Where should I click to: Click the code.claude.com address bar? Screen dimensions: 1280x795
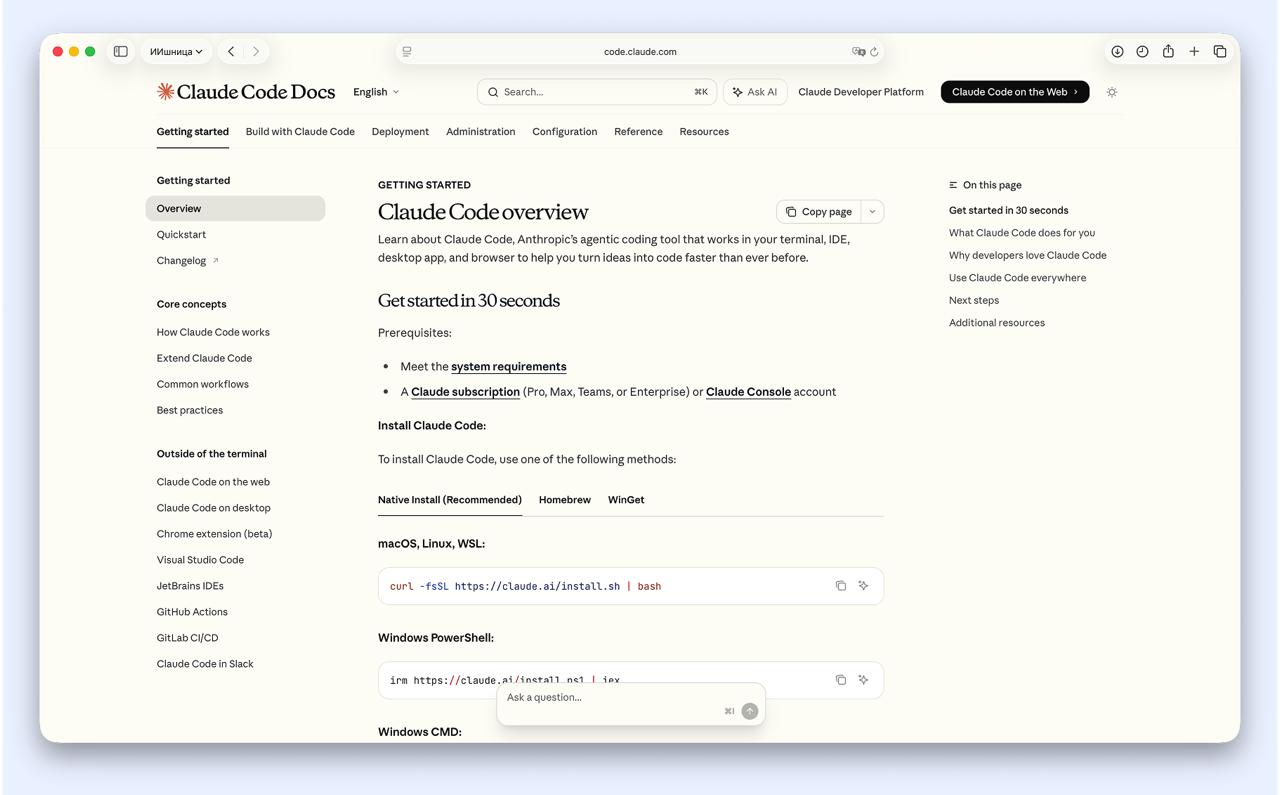[x=640, y=52]
